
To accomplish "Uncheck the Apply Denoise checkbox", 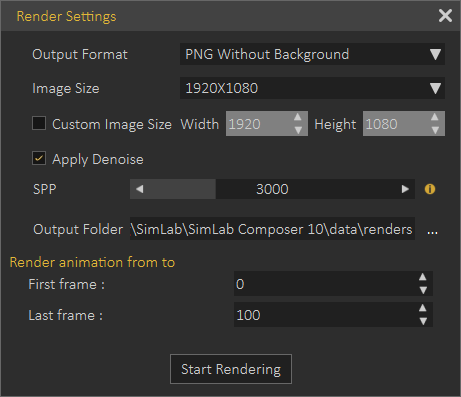I will click(39, 158).
